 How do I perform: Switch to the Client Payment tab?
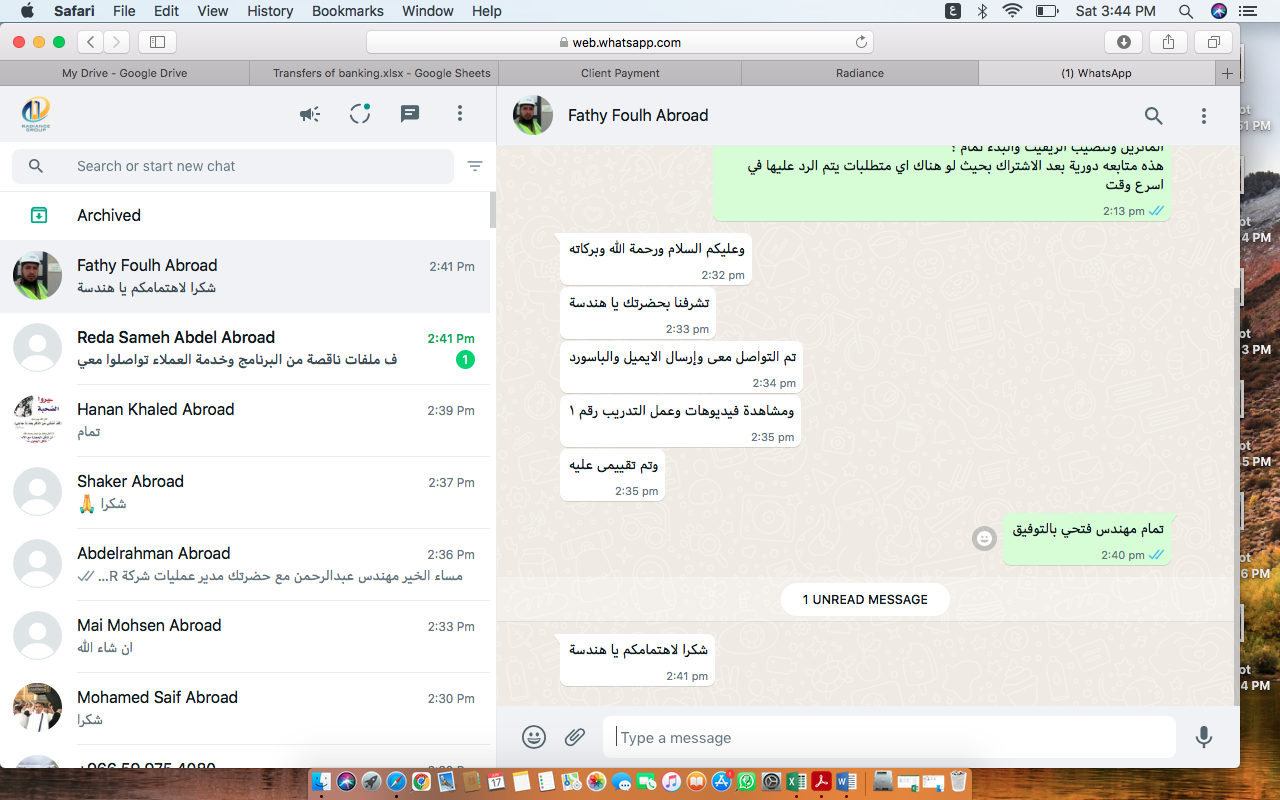pyautogui.click(x=620, y=73)
